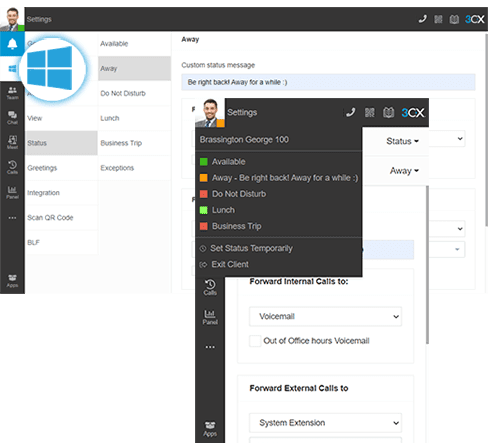
Task: Open the phonebook icon in back window header
Action: [454, 19]
